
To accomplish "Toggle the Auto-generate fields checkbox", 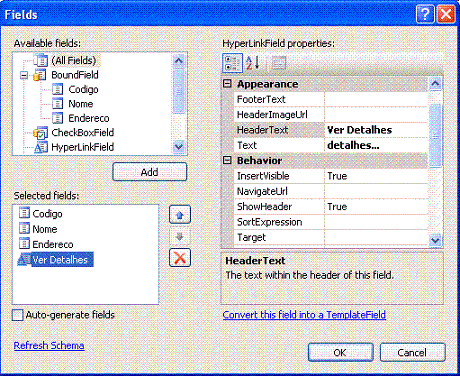I will (x=17, y=315).
